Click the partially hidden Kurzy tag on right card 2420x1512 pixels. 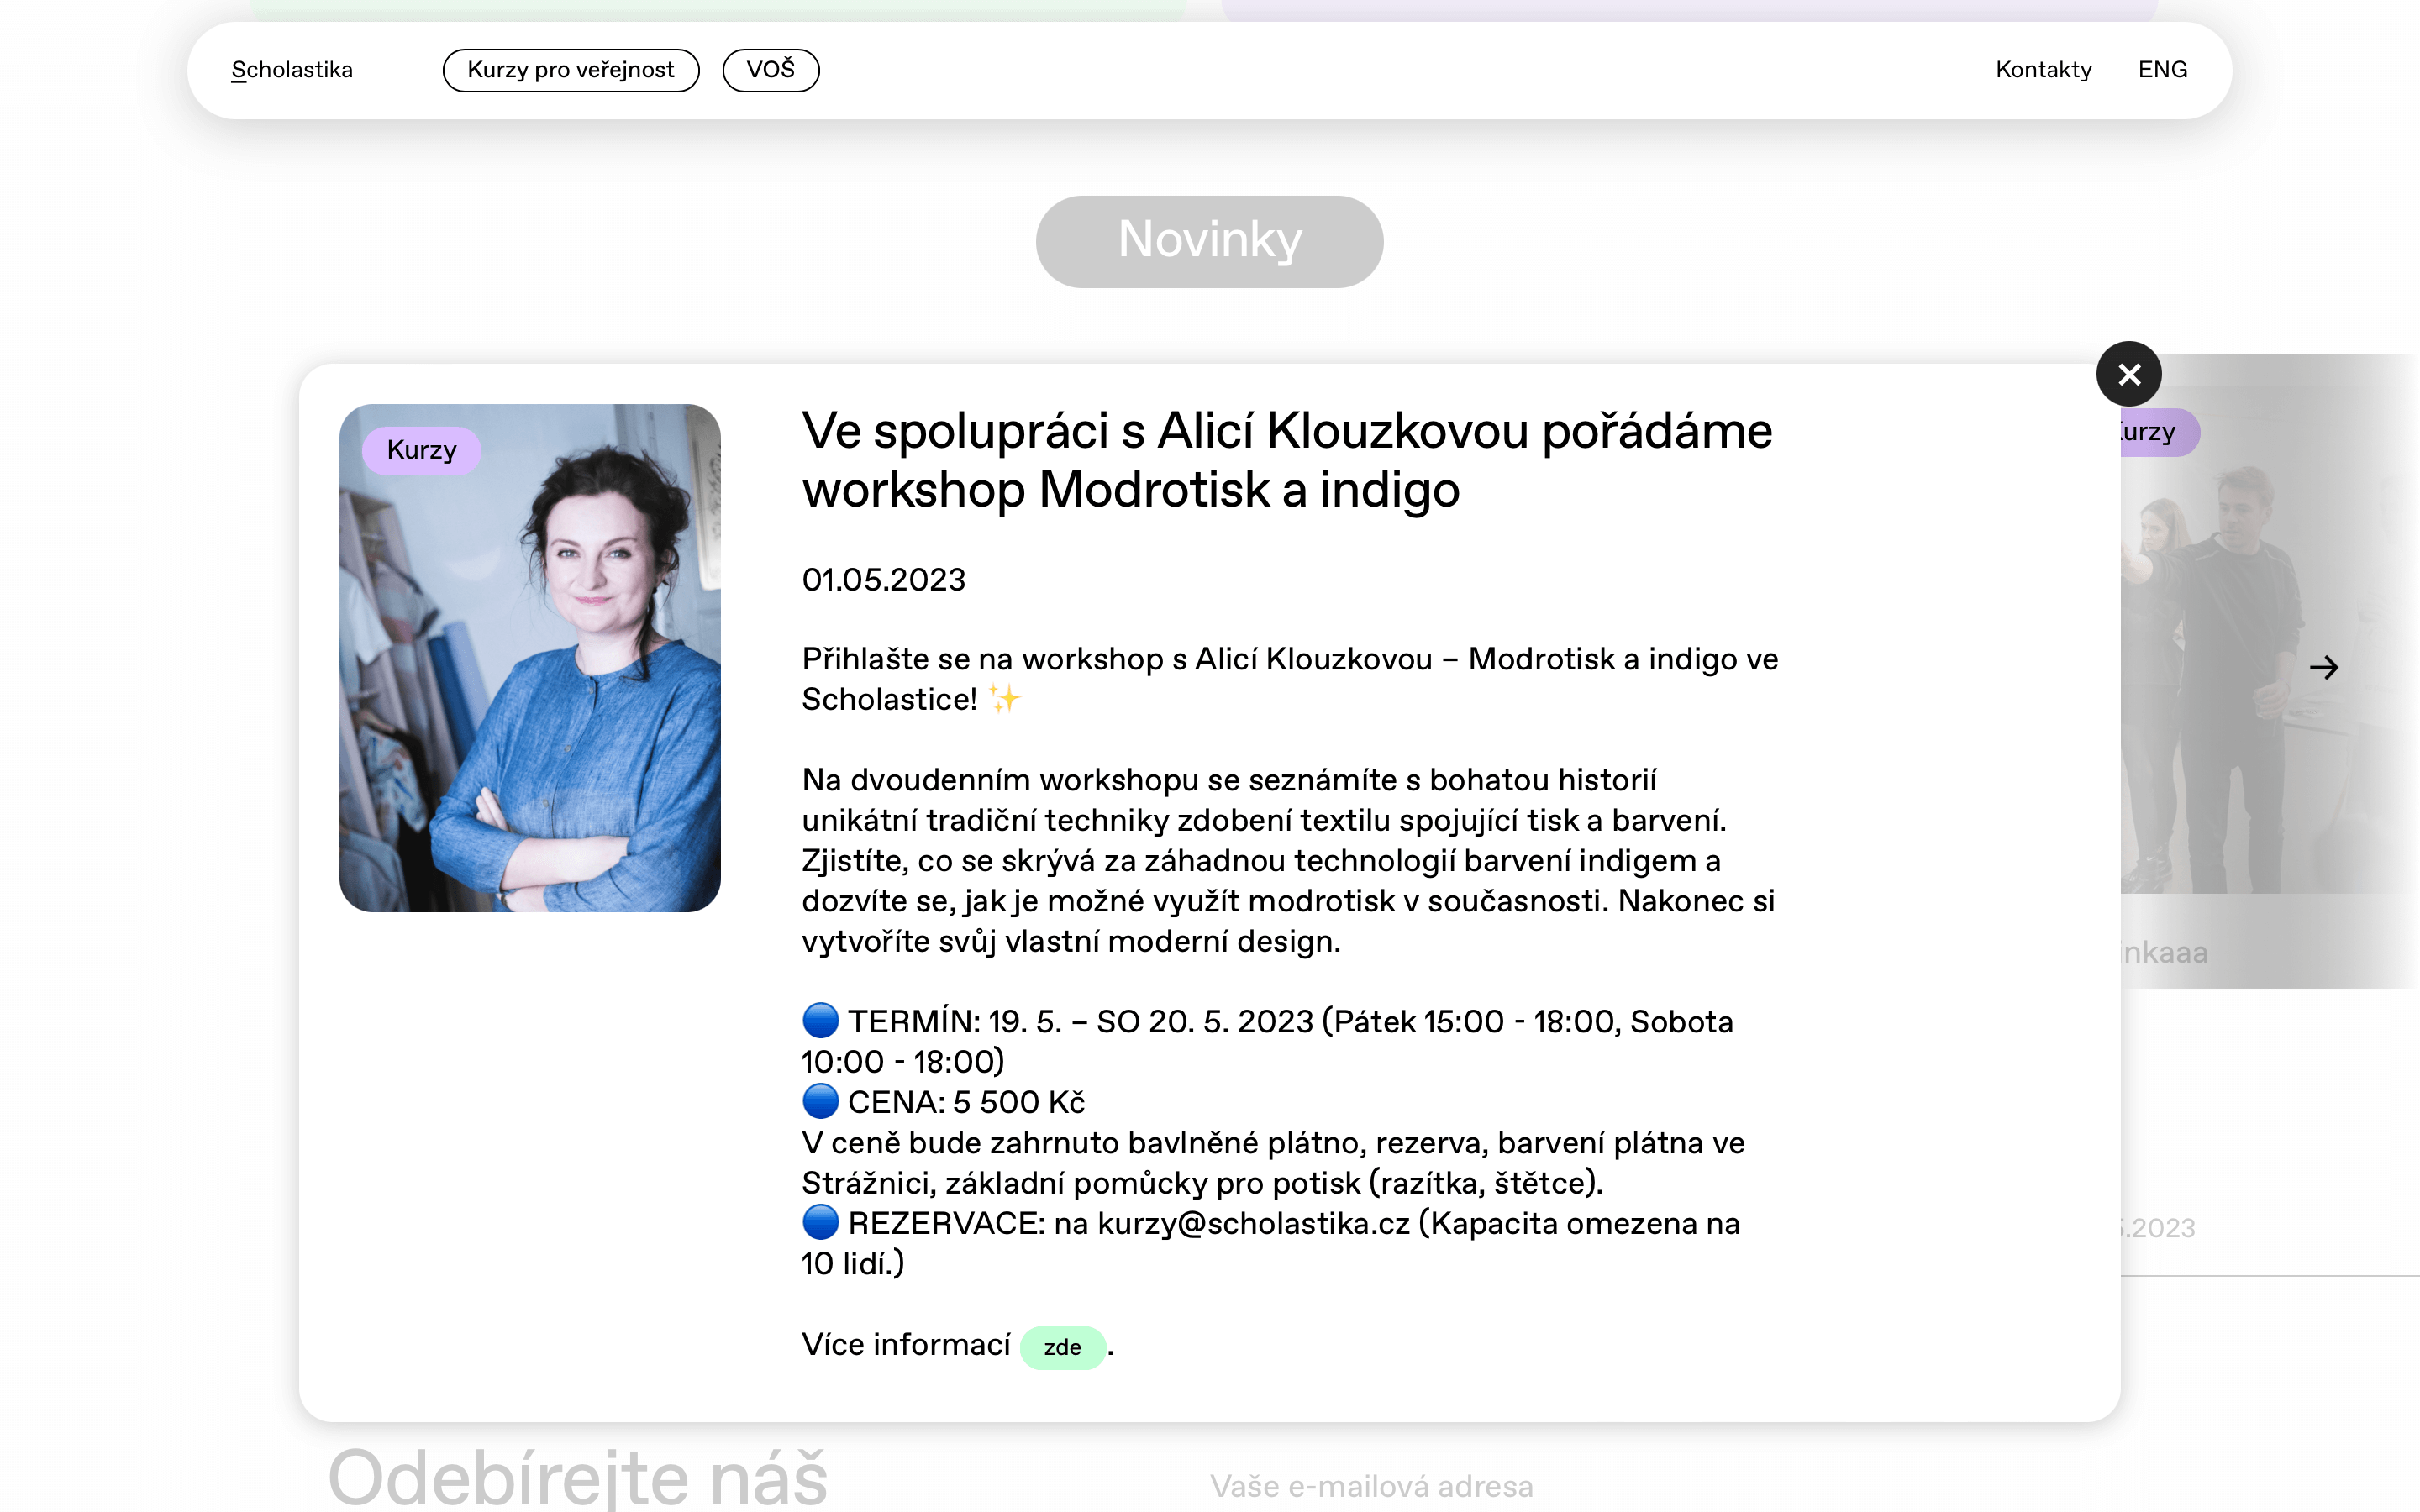tap(2158, 432)
